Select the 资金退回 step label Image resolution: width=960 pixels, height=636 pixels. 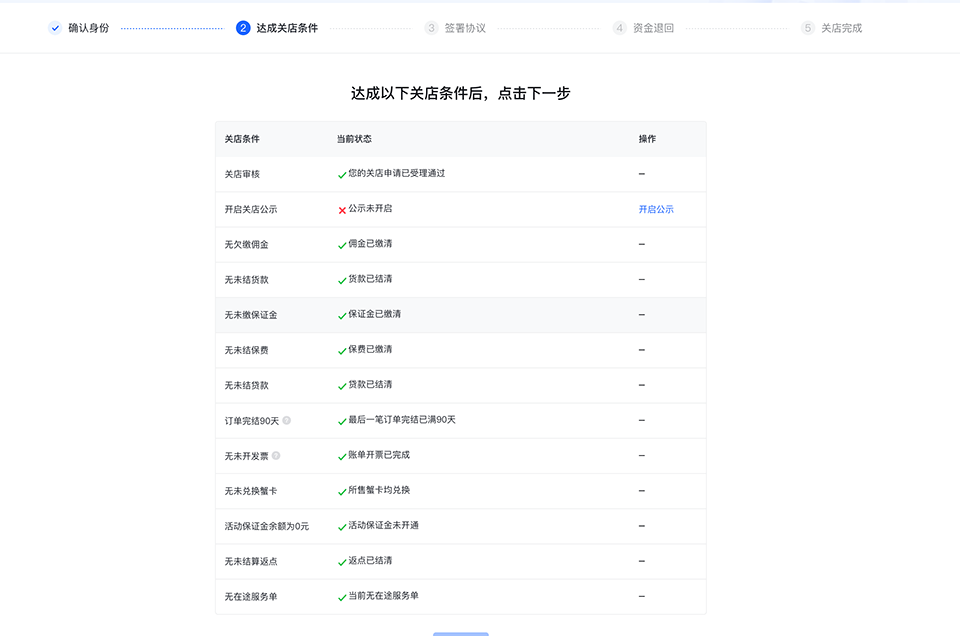point(653,28)
